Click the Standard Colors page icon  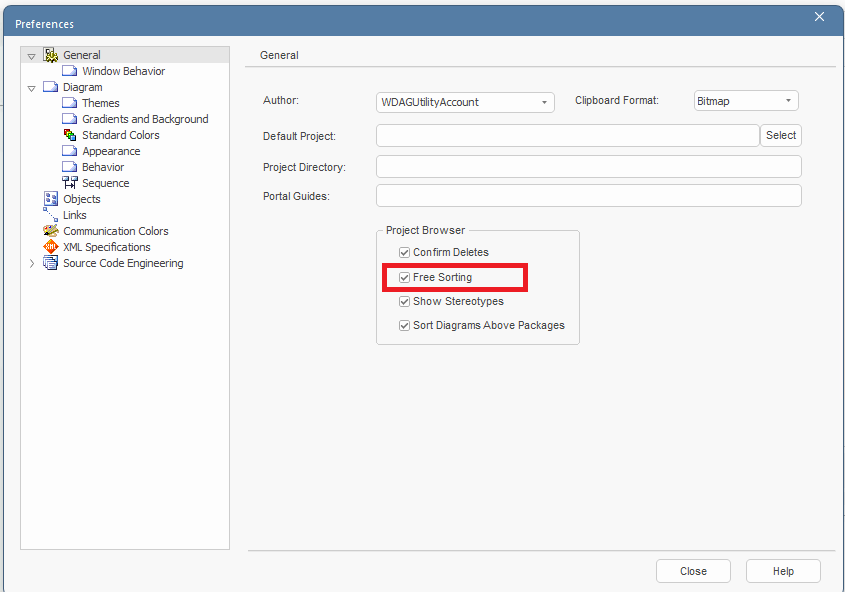69,135
